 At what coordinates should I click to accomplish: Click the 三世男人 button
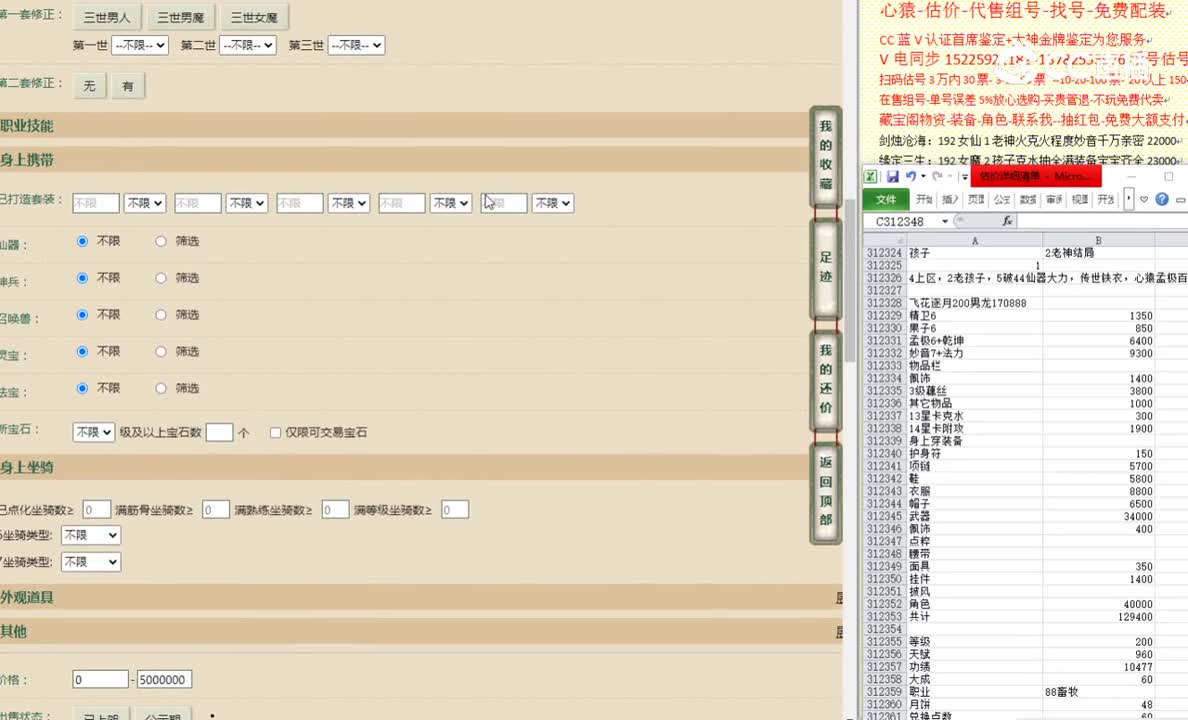pos(107,16)
